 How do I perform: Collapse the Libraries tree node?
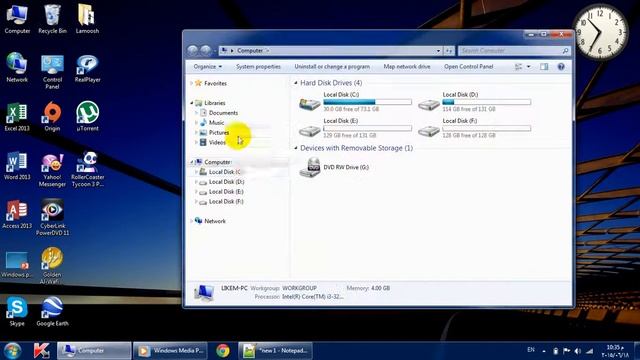tap(191, 103)
